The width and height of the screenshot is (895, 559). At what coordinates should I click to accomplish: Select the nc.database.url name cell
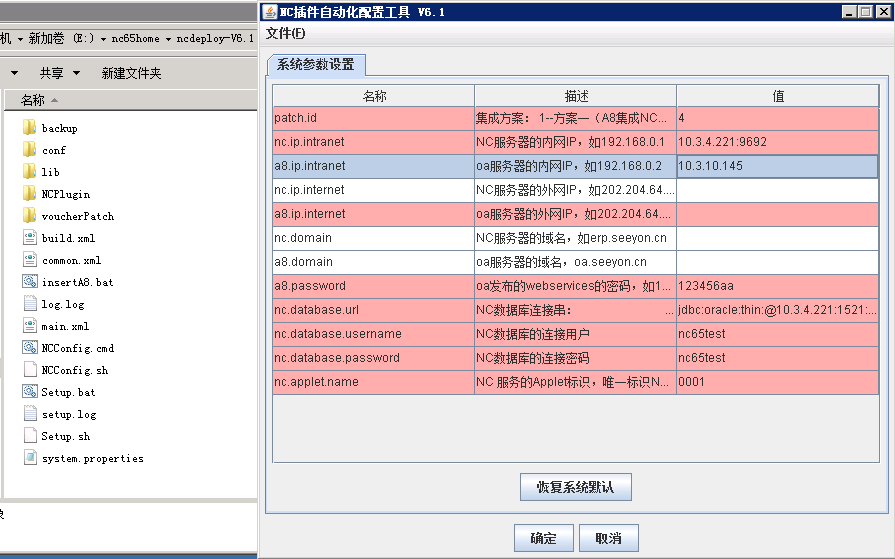point(373,310)
